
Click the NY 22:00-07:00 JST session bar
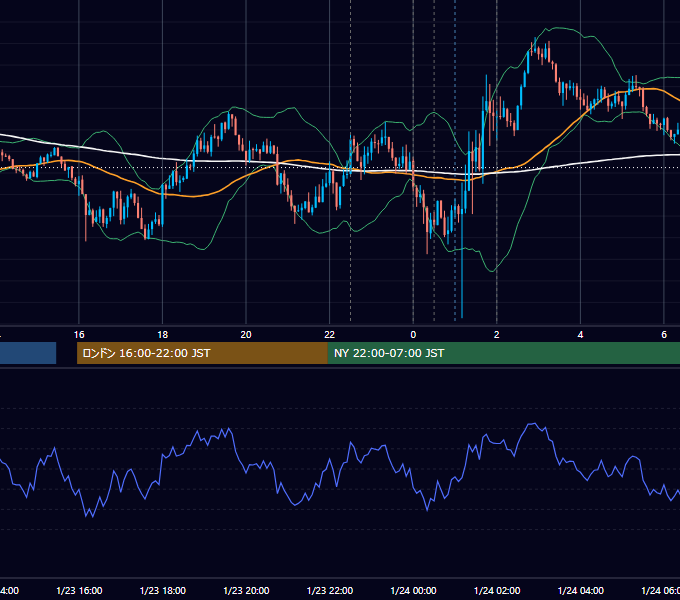[x=503, y=353]
